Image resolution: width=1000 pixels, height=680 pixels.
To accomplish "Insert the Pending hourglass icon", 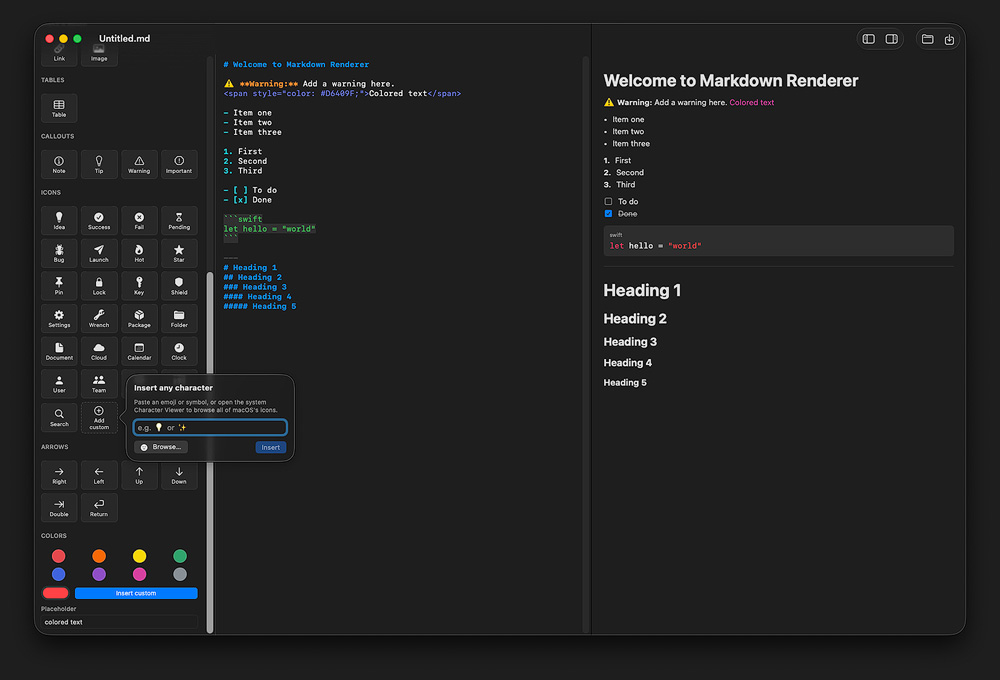I will pos(179,220).
